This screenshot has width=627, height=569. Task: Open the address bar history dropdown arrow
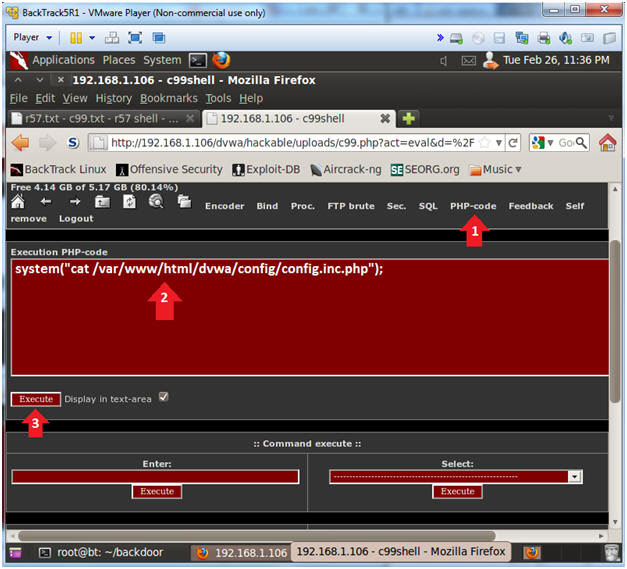click(x=499, y=143)
